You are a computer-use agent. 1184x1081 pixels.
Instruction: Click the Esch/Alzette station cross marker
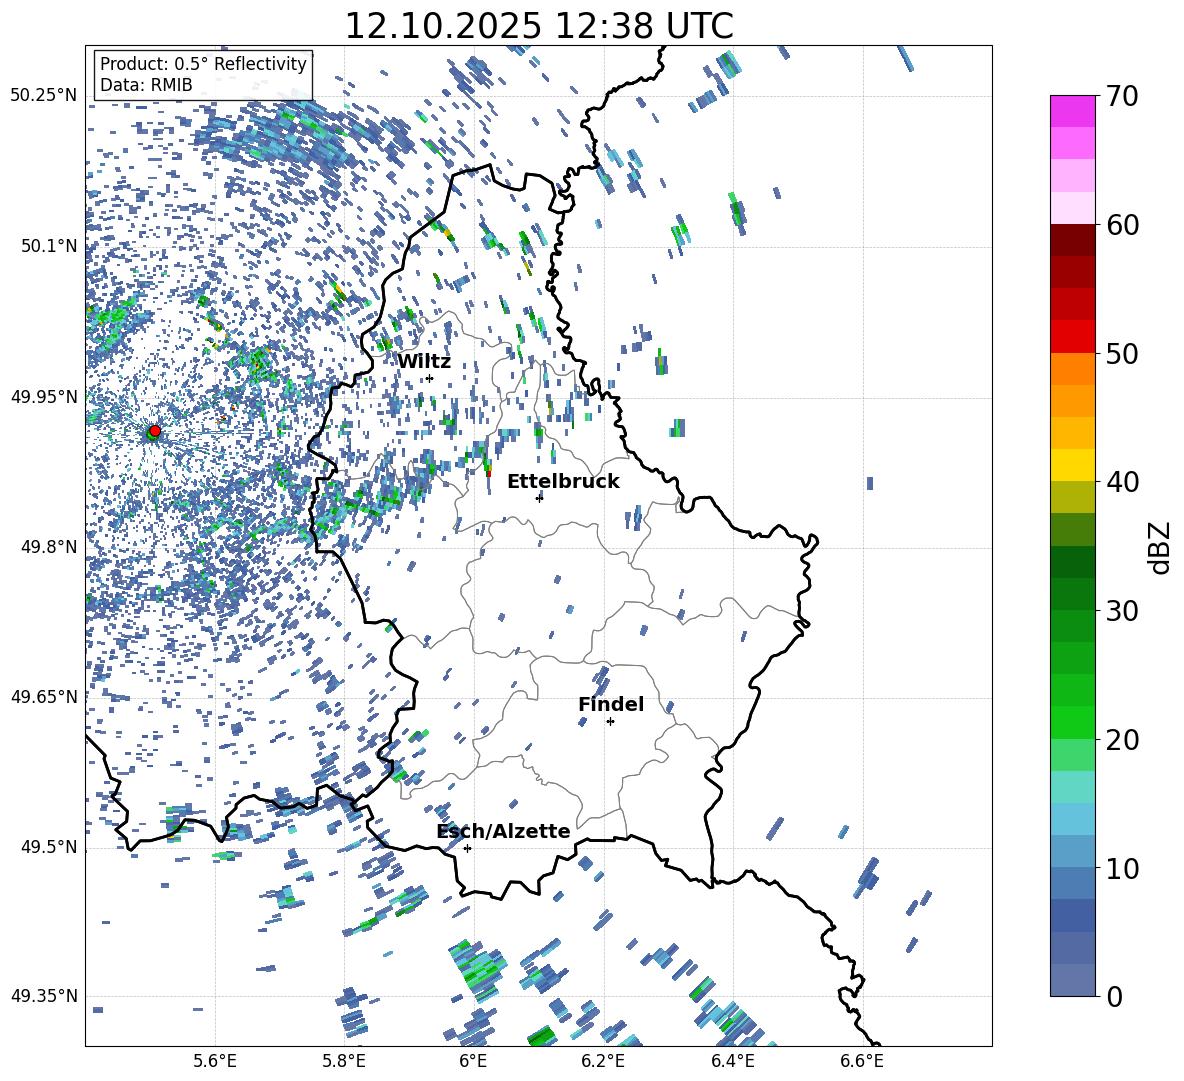click(x=467, y=848)
